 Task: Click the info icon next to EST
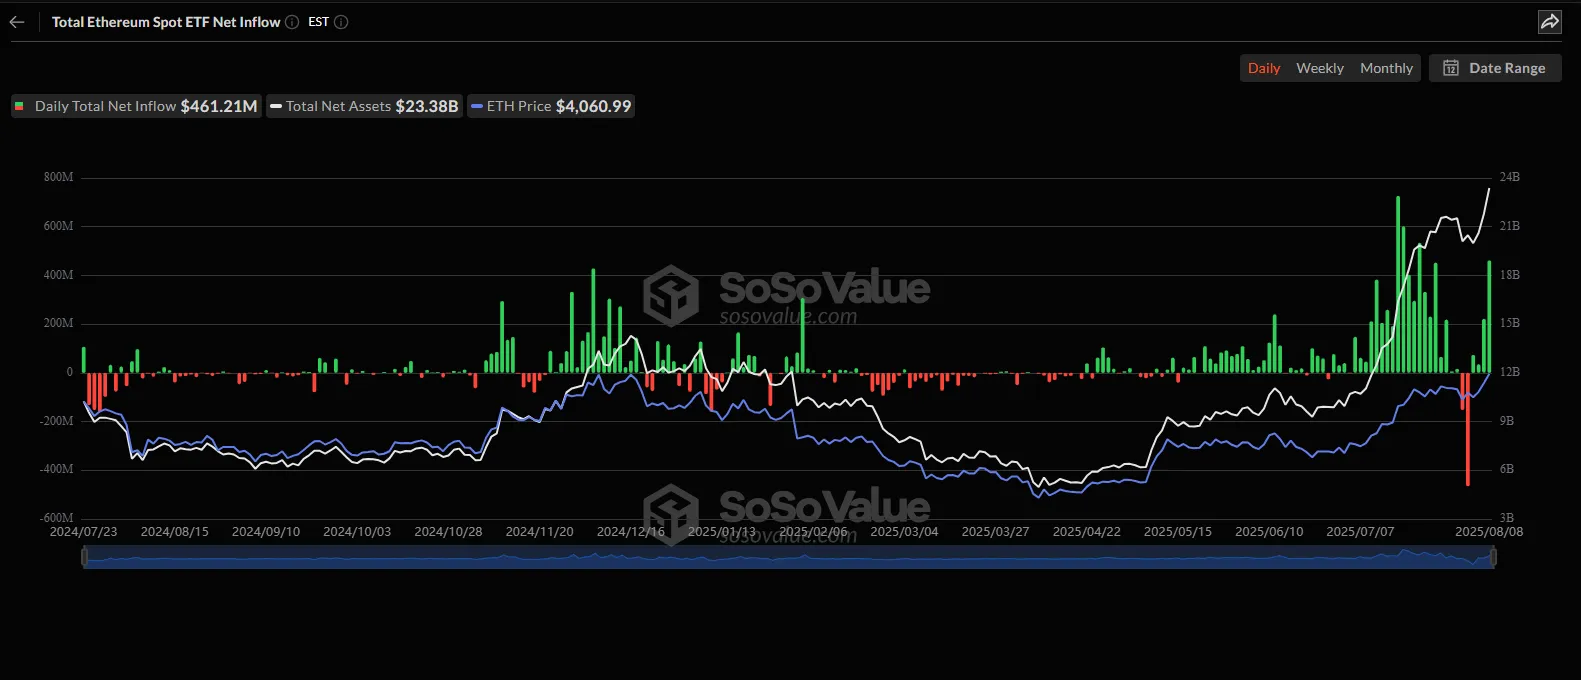(341, 22)
